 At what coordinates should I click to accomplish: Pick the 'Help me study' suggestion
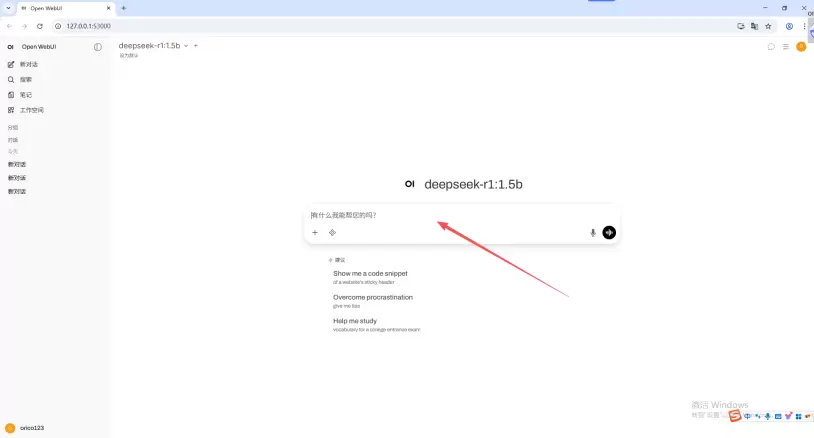(x=355, y=321)
